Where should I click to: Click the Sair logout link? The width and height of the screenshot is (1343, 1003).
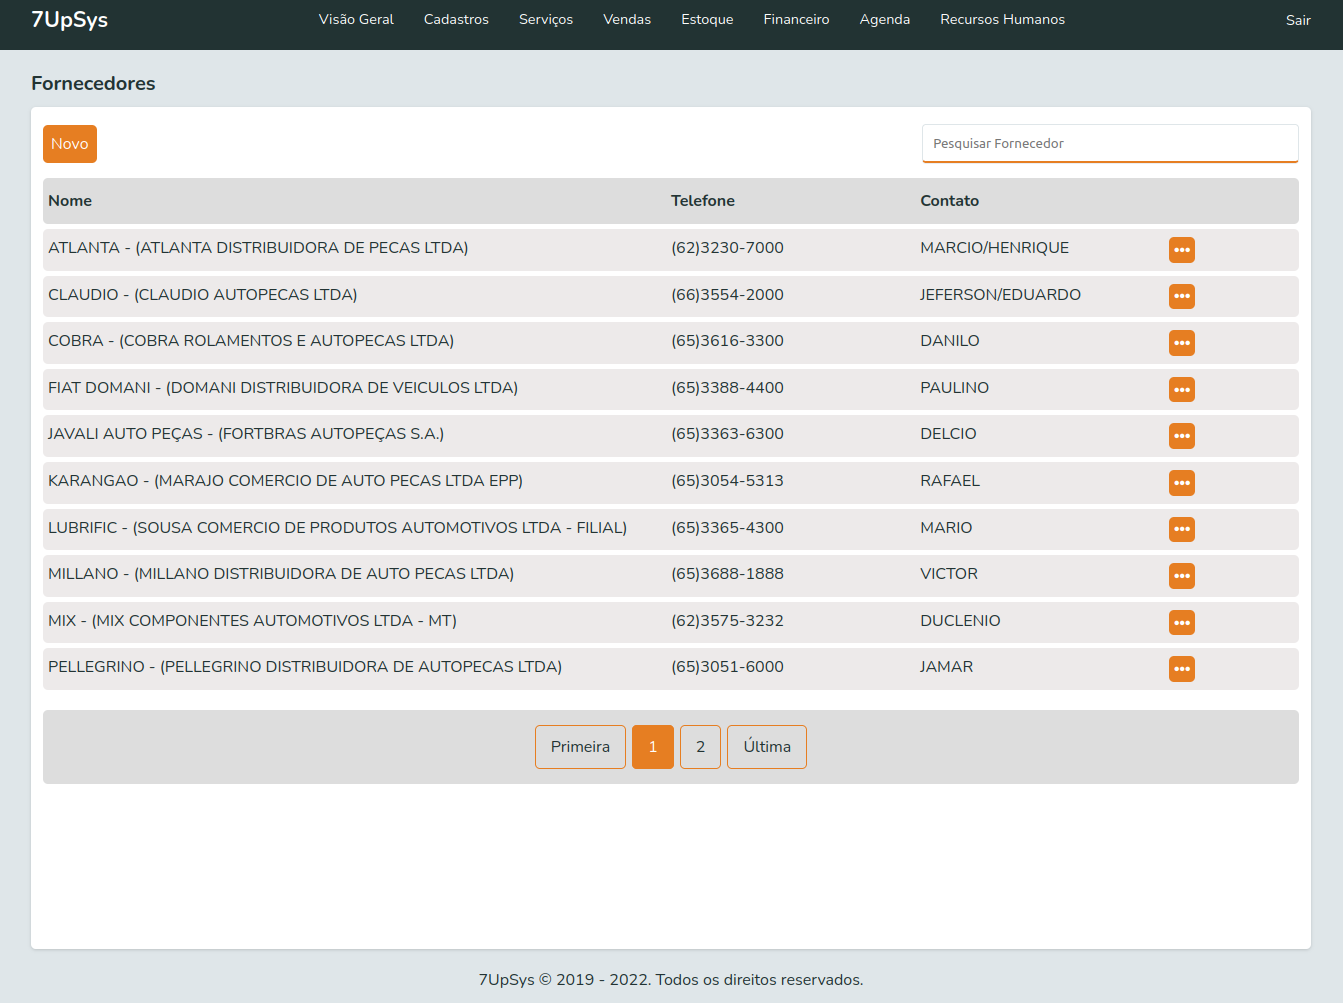click(1298, 20)
